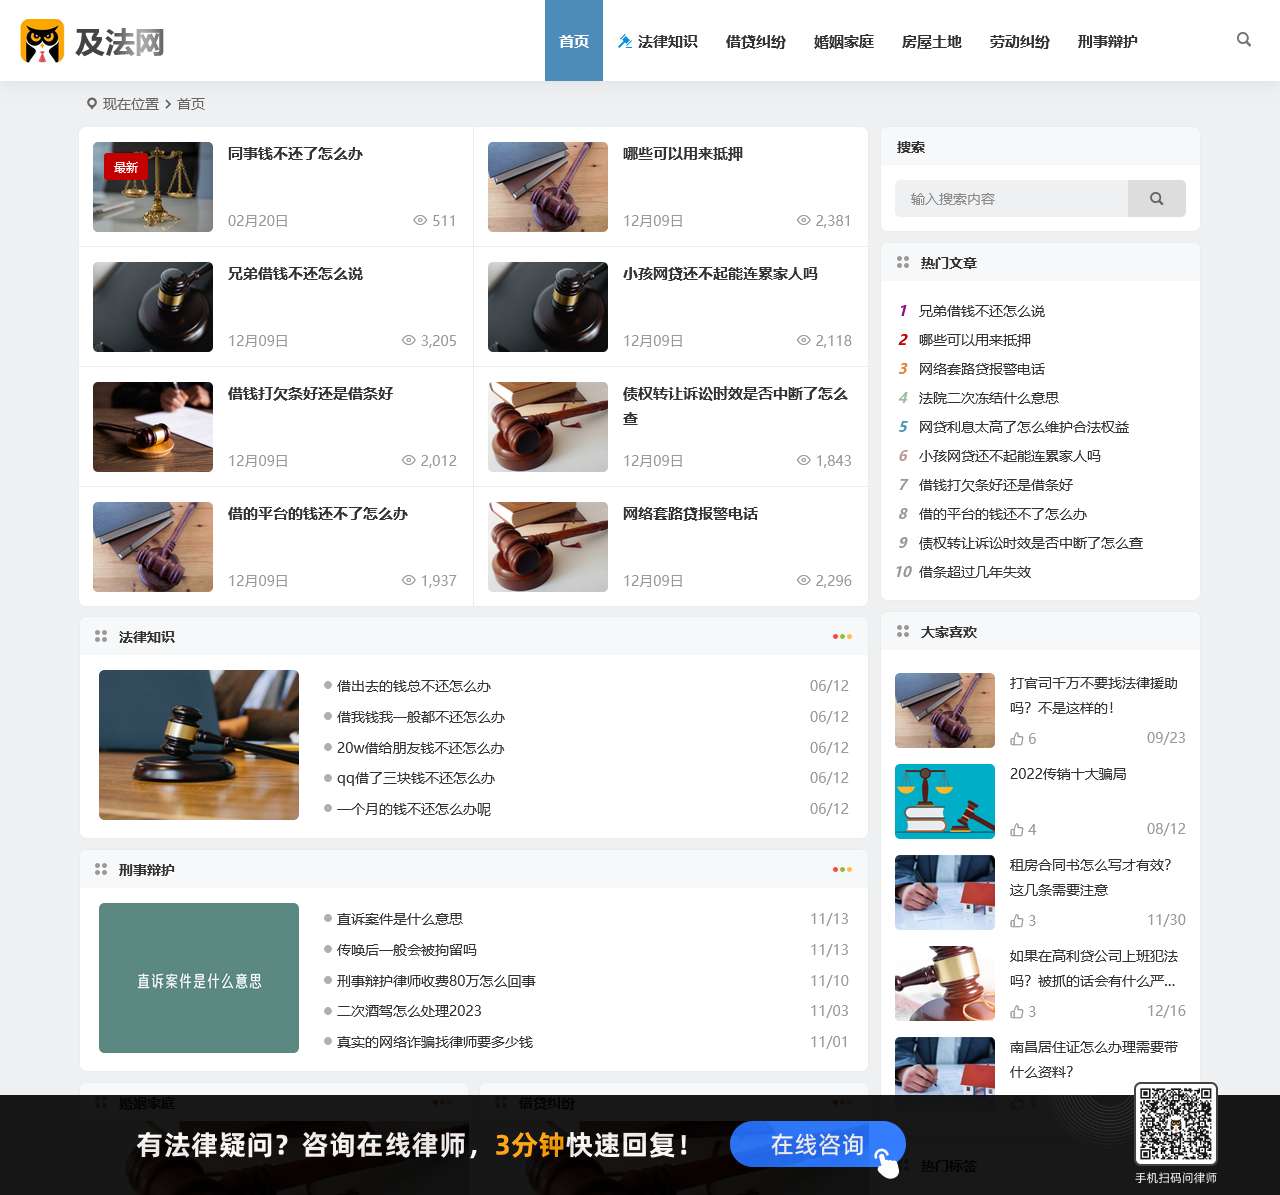Open 20w借给朋友钱不还怎么办 list item

(421, 748)
